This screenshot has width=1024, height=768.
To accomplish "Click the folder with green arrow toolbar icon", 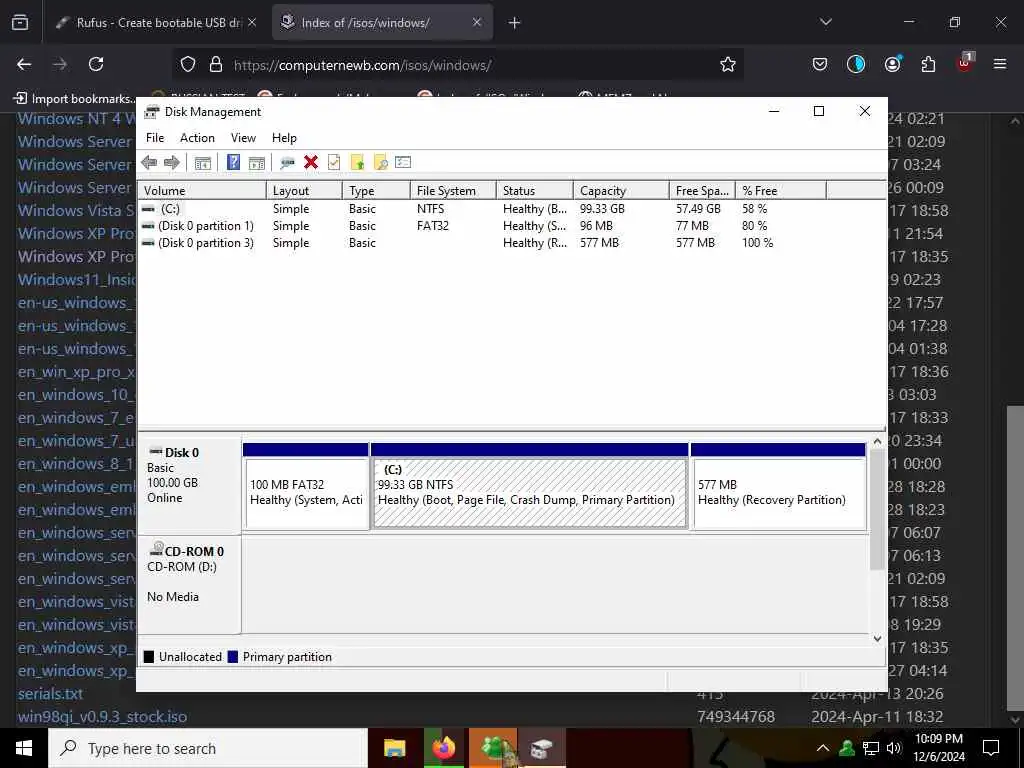I will point(357,163).
